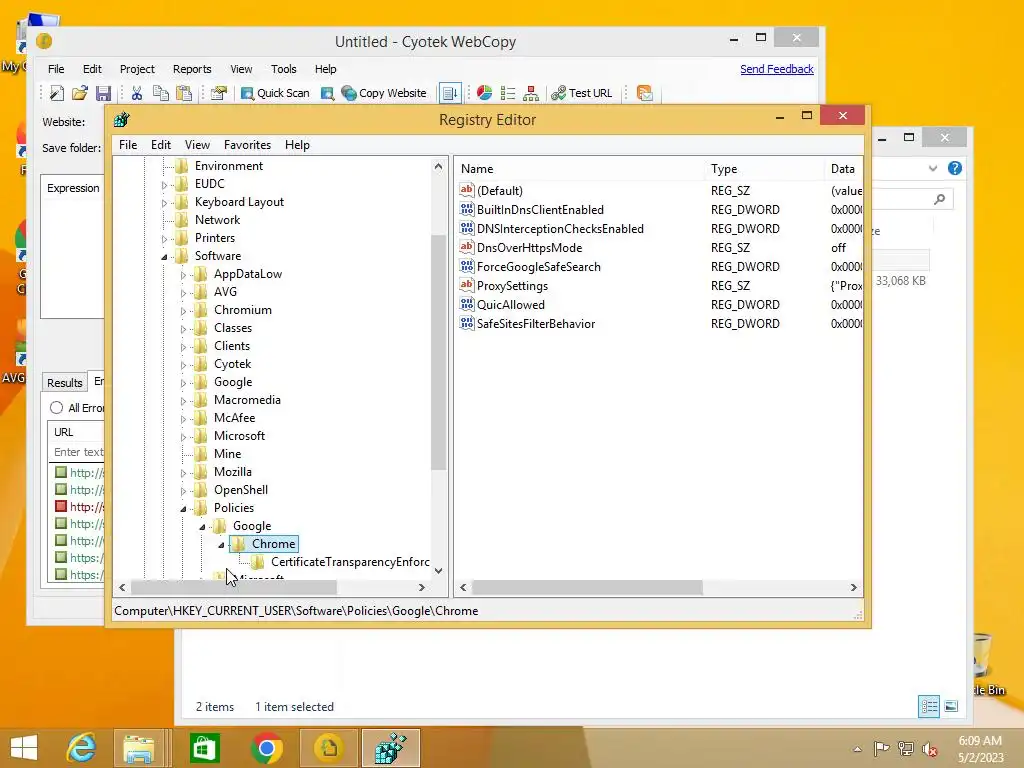
Task: Click Test URL in WebCopy toolbar
Action: 582,93
